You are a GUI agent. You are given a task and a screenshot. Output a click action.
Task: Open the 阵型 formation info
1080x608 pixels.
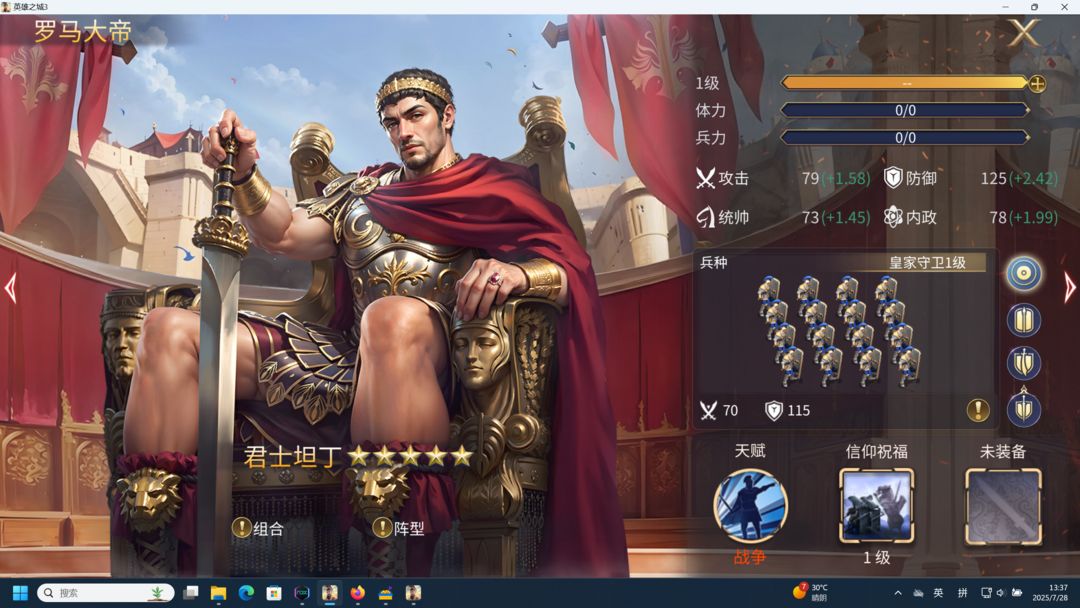point(399,528)
